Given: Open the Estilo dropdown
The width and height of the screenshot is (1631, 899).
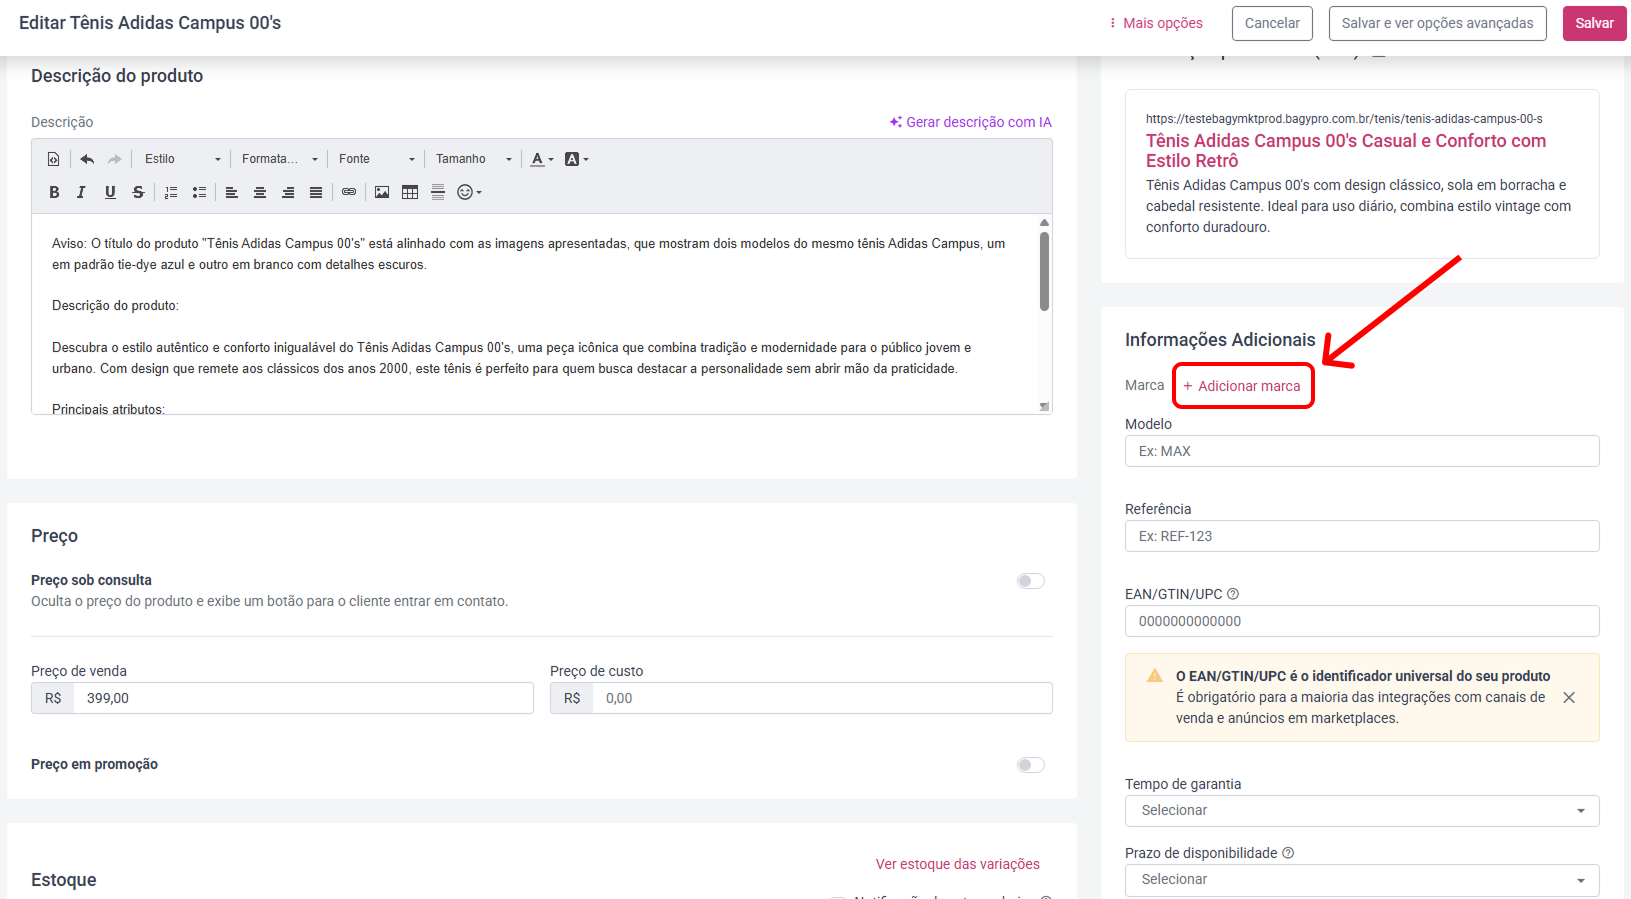Looking at the screenshot, I should (182, 159).
